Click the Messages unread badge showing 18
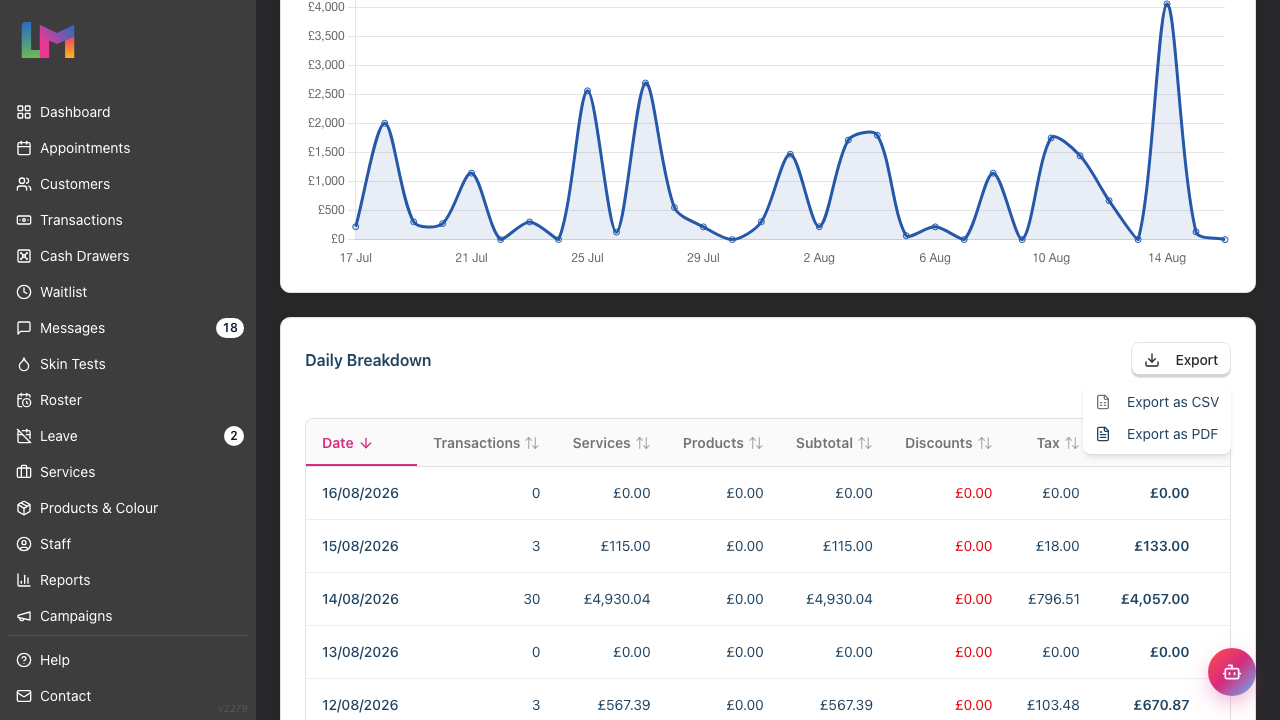The height and width of the screenshot is (720, 1280). pos(230,328)
